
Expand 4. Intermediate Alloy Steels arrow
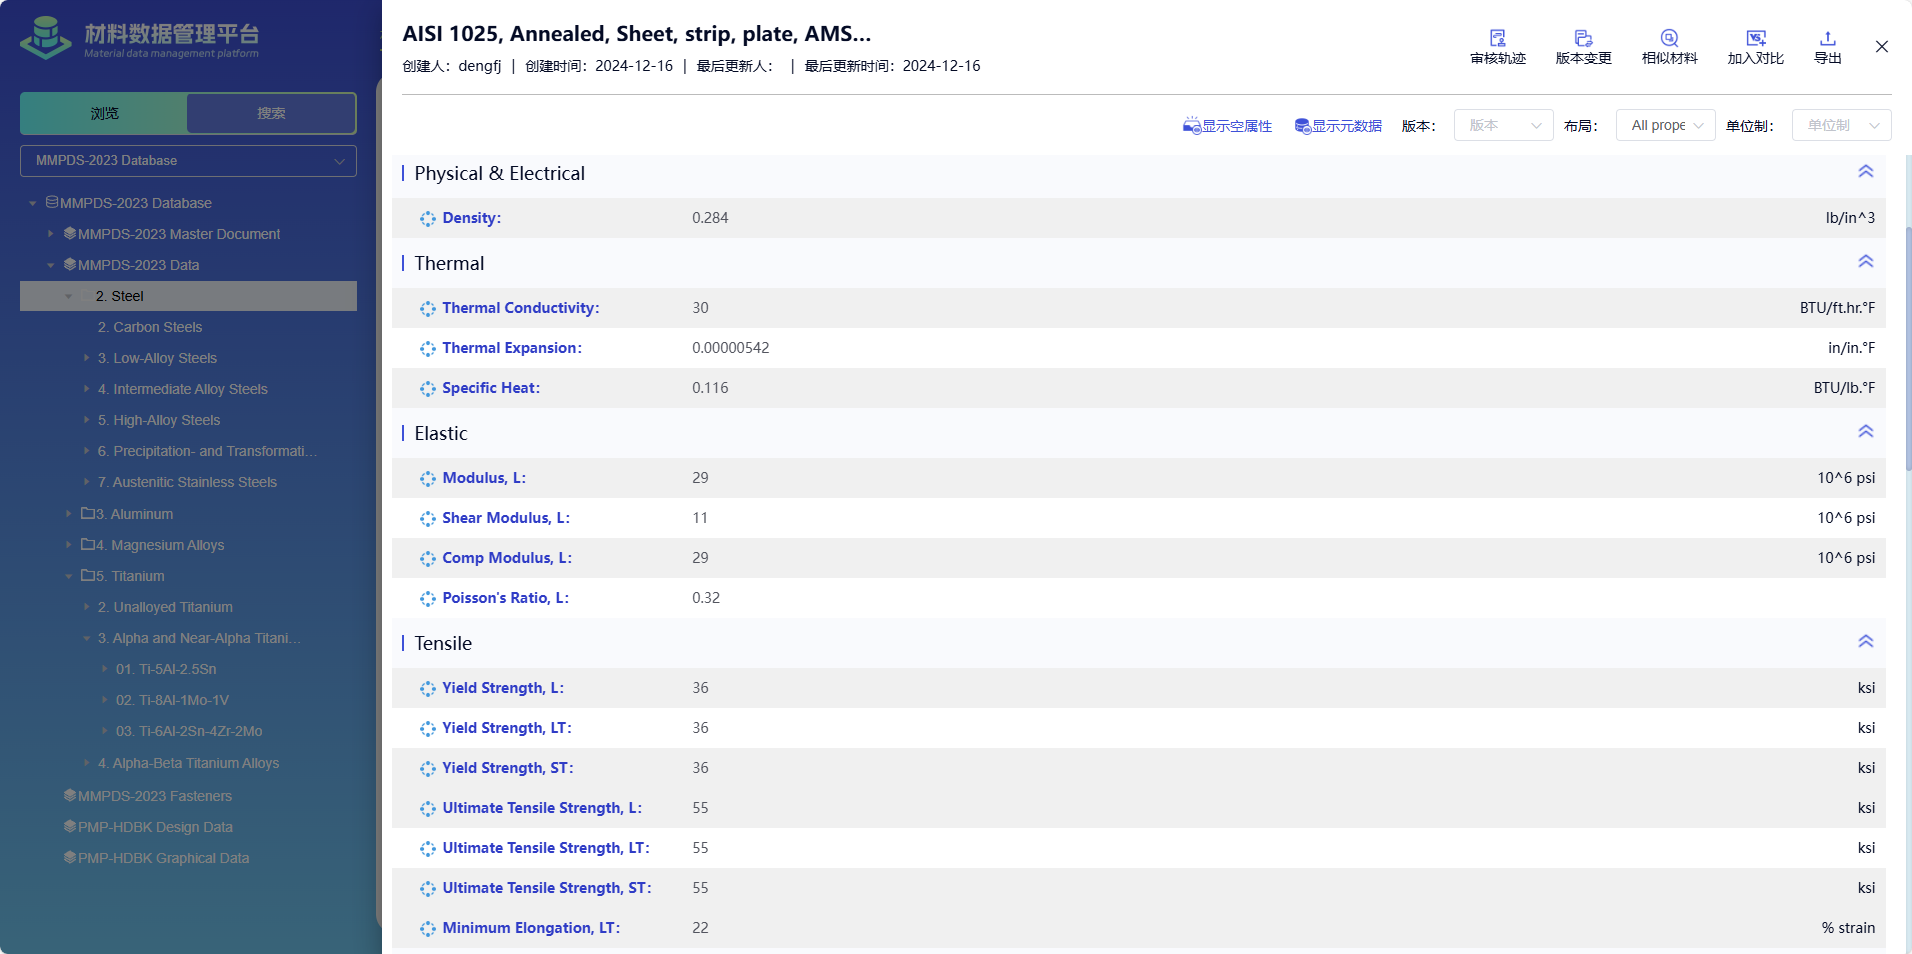(87, 389)
